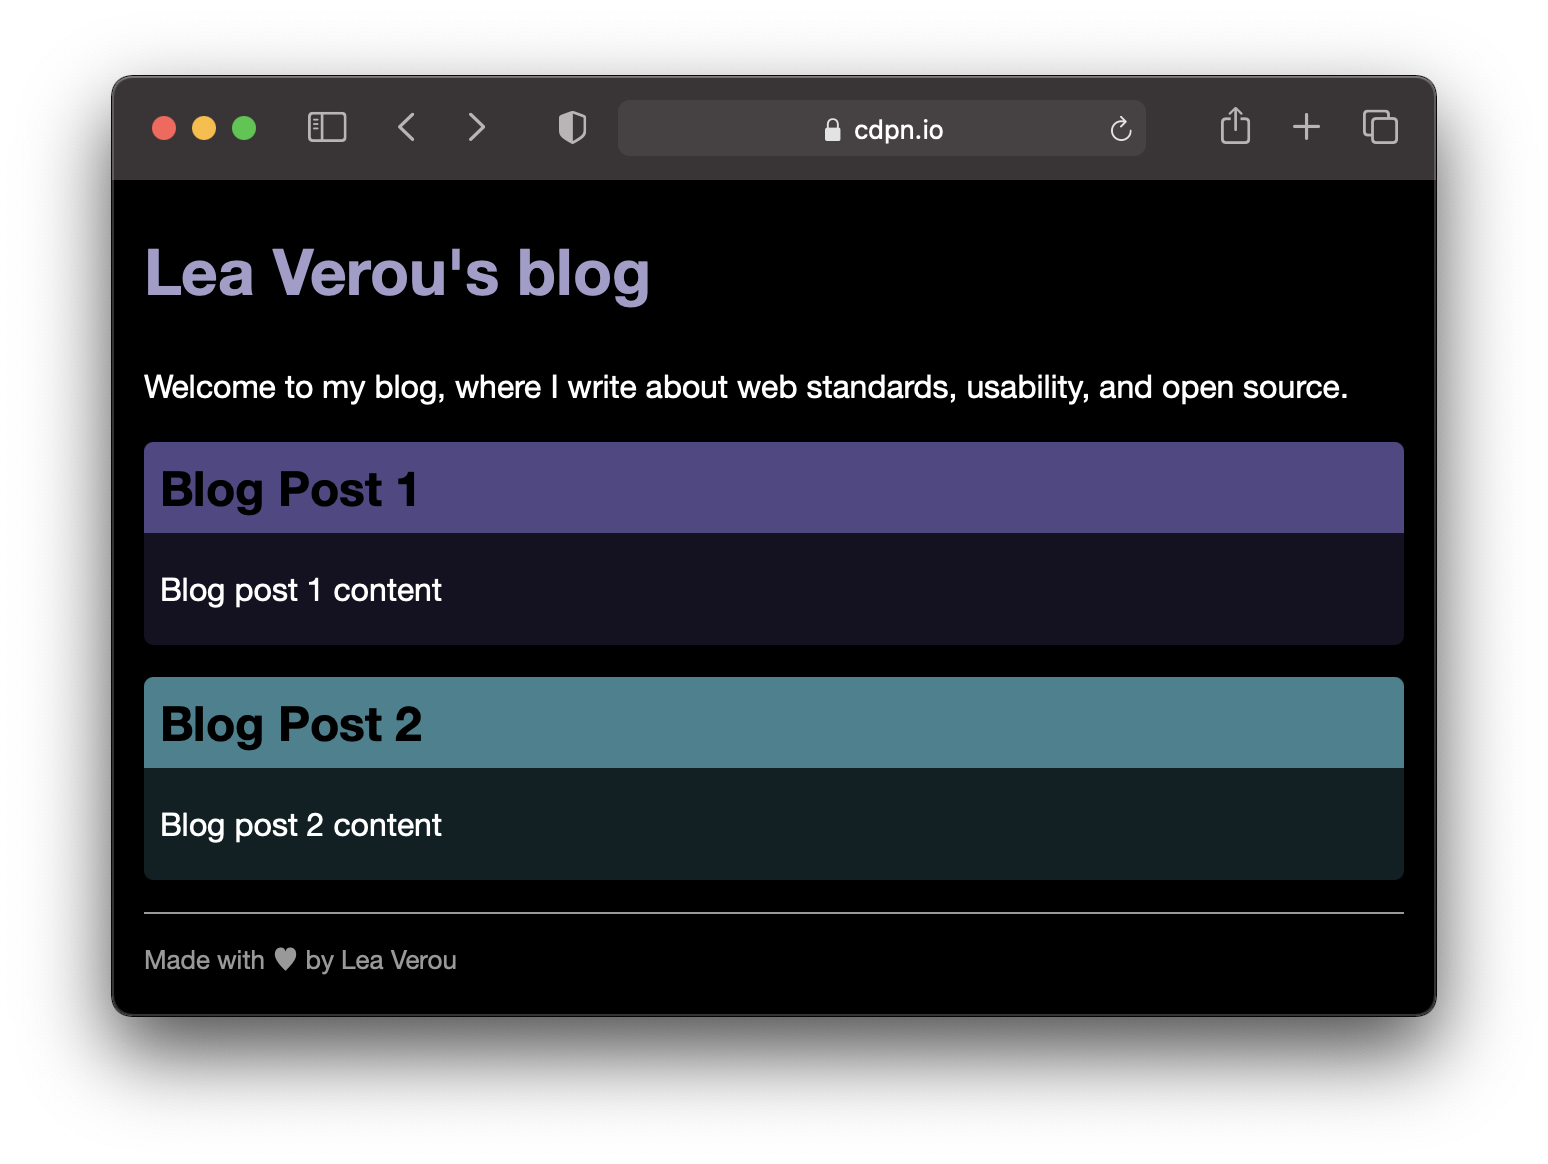
Task: Focus the cdpn.io address field
Action: click(x=881, y=128)
